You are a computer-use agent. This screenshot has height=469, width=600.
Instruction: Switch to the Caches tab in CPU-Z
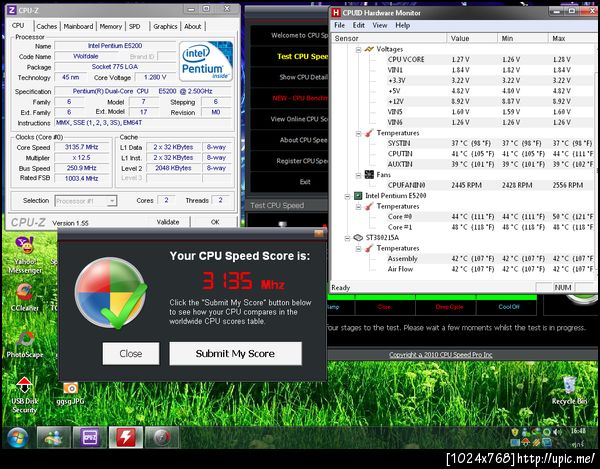47,26
